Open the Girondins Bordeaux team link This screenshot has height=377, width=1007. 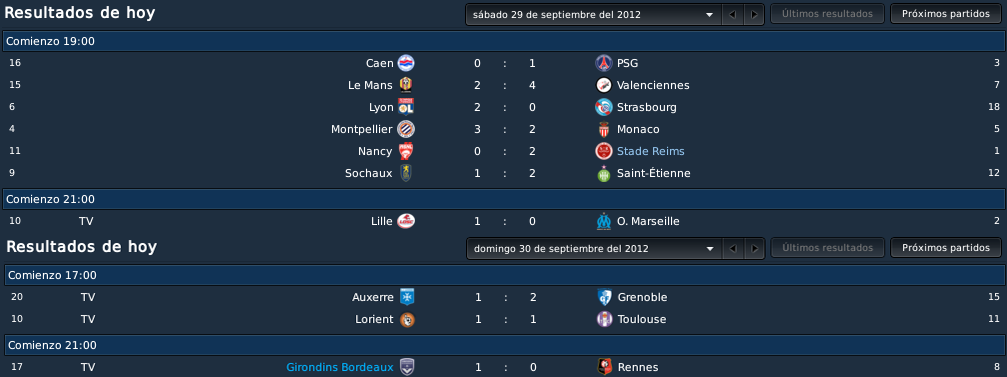click(340, 367)
